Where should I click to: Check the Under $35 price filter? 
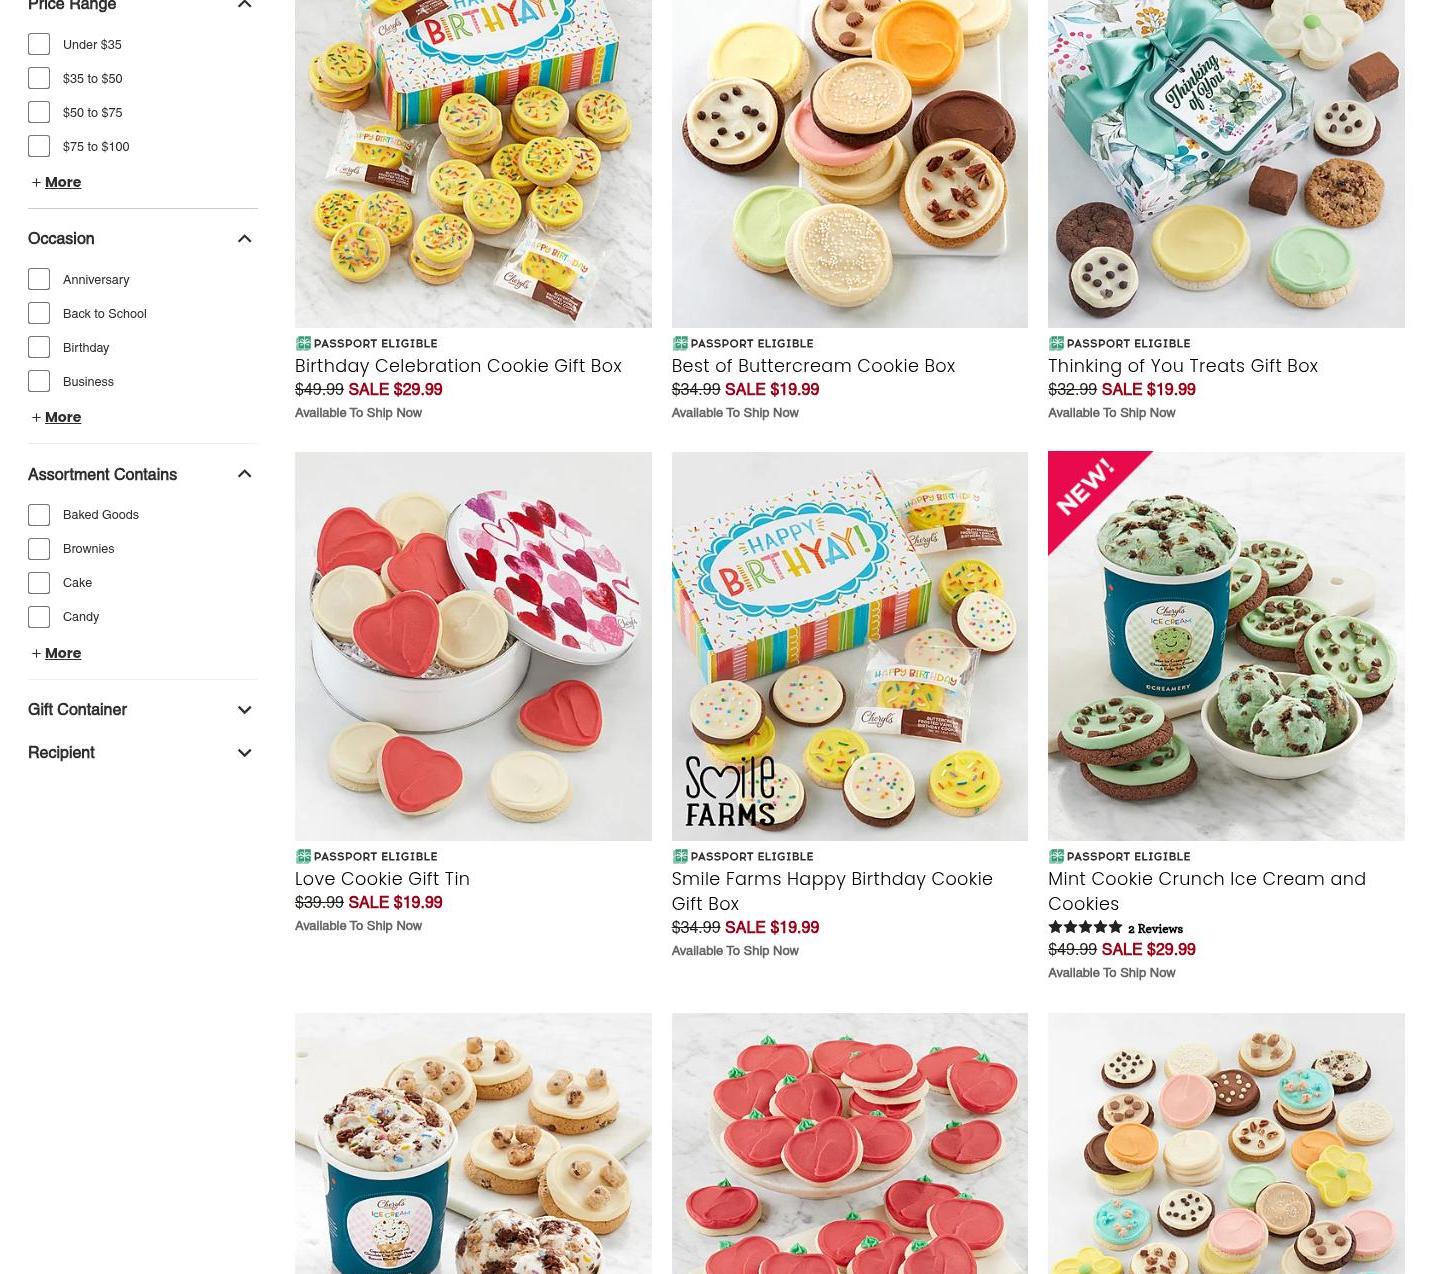[39, 44]
